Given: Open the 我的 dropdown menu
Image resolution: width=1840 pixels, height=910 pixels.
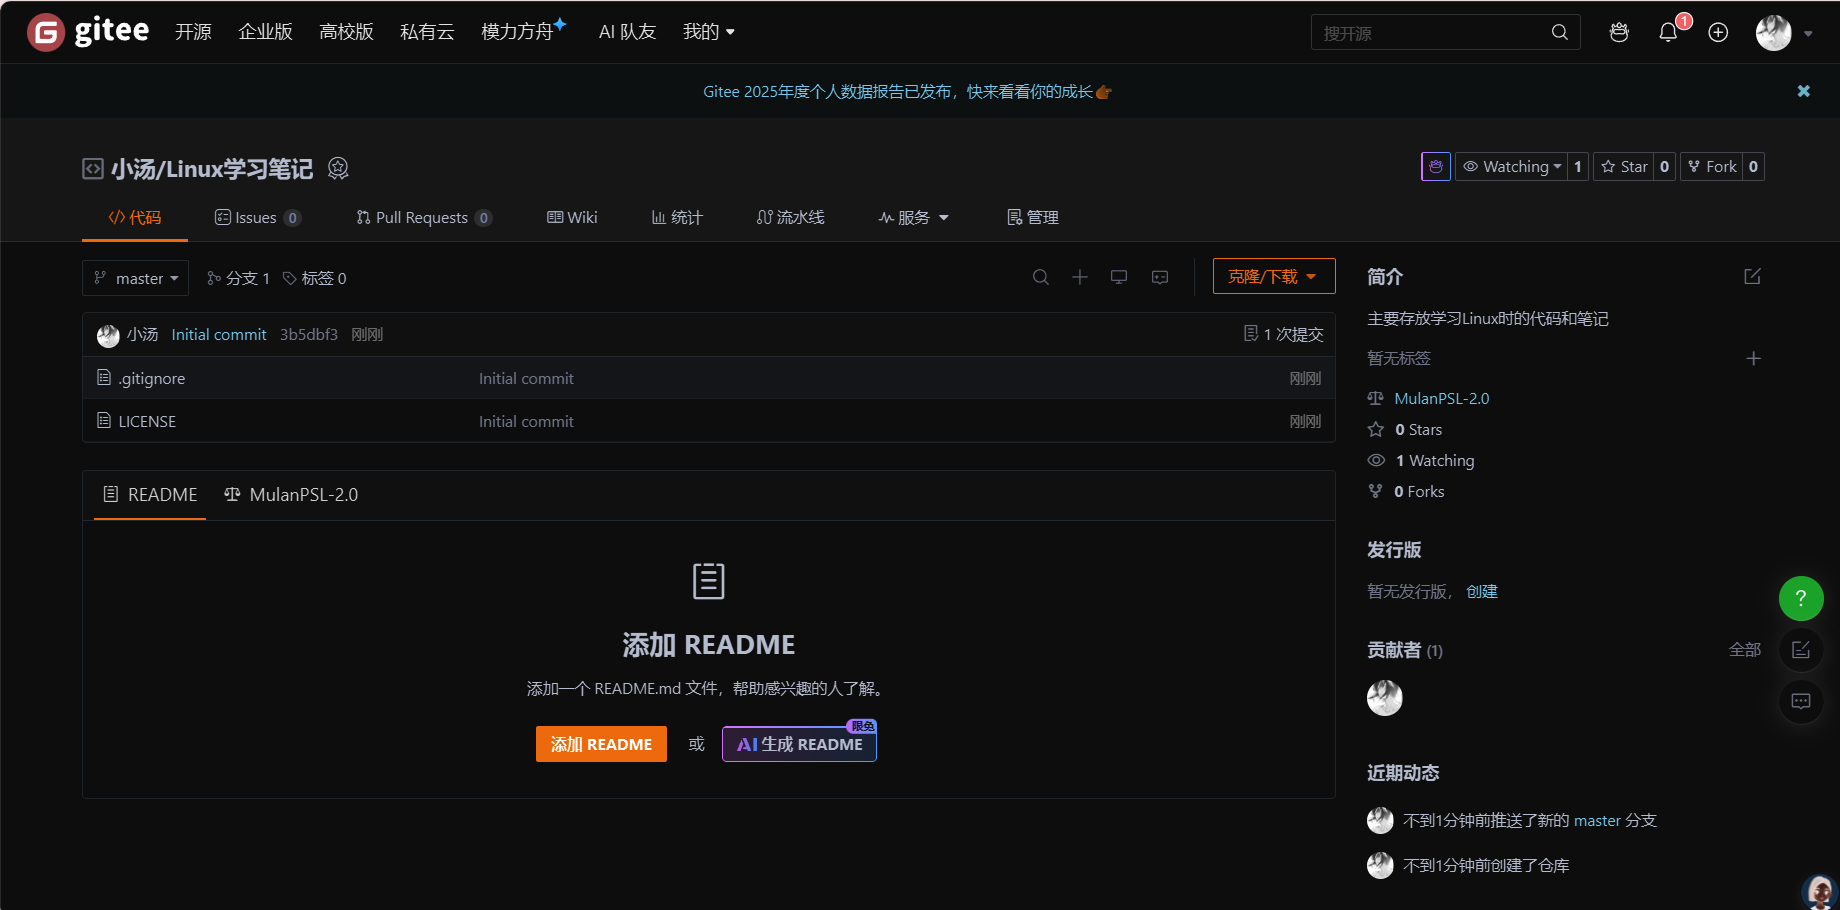Looking at the screenshot, I should tap(709, 32).
